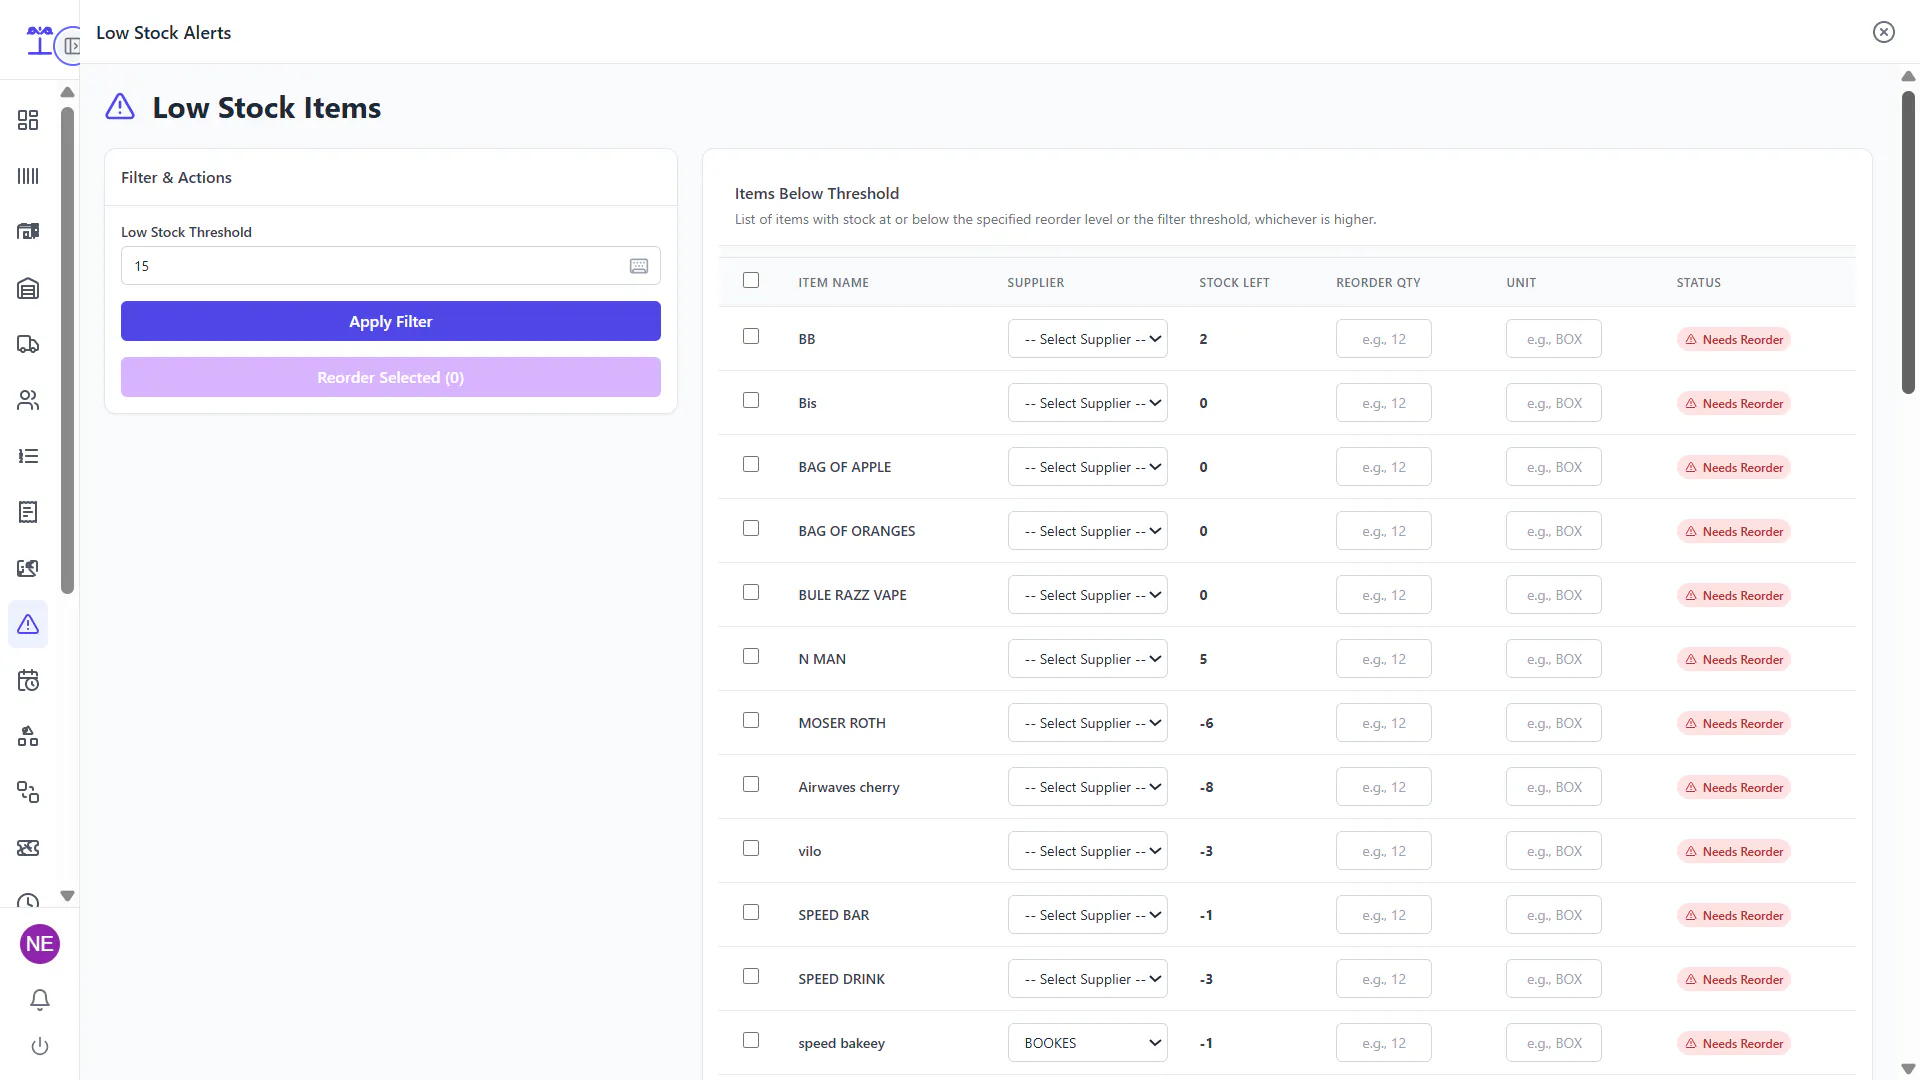Toggle the select-all header checkbox

[x=751, y=280]
